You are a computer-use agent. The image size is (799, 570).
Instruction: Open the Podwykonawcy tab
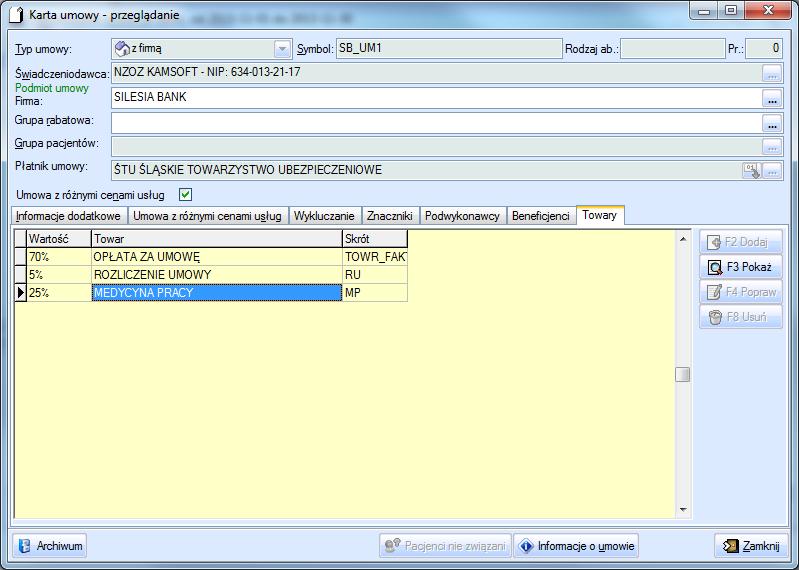pos(462,216)
